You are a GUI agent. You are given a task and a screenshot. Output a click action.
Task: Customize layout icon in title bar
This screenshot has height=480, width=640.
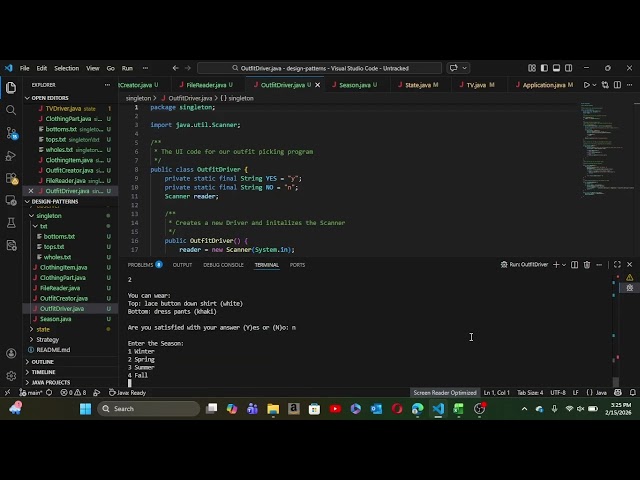(531, 68)
